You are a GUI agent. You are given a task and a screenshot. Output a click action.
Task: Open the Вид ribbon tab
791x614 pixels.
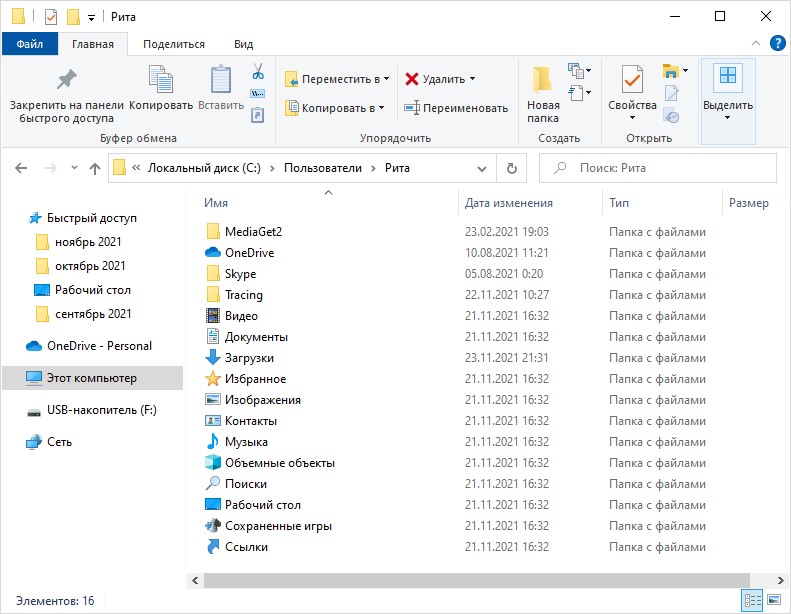(243, 44)
